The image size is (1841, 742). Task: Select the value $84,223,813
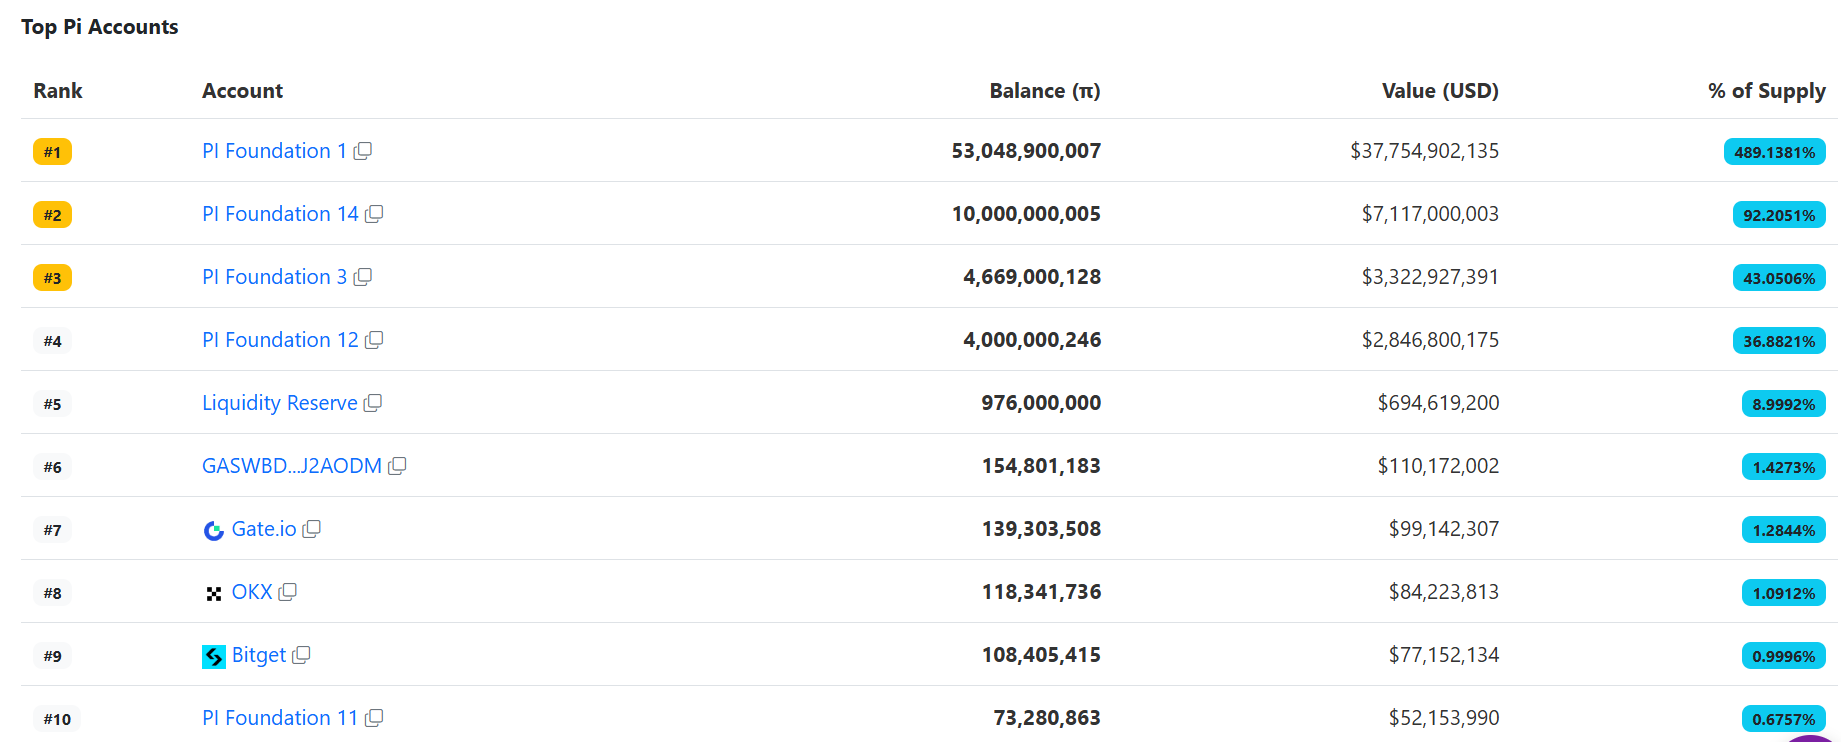(x=1444, y=592)
